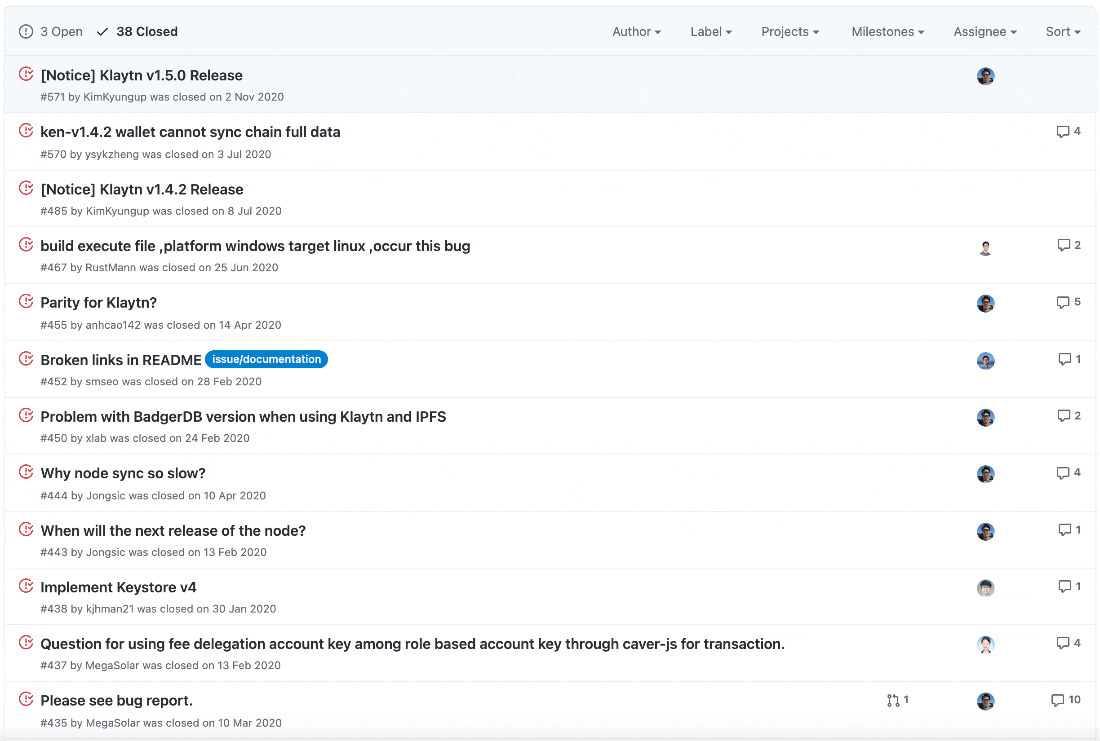
Task: Open comments on Implement Keystore v4
Action: 1070,586
